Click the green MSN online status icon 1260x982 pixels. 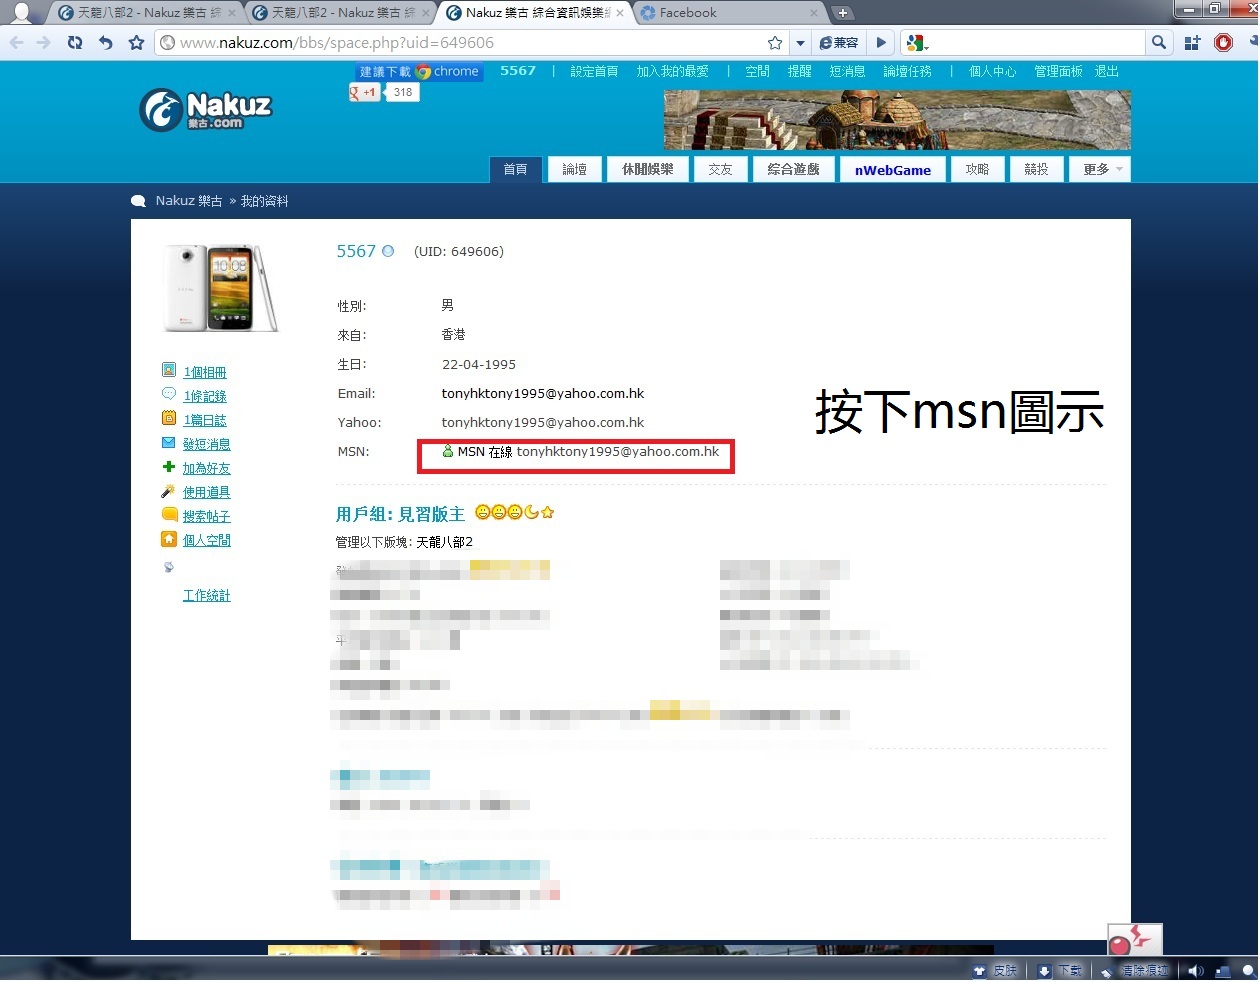448,452
